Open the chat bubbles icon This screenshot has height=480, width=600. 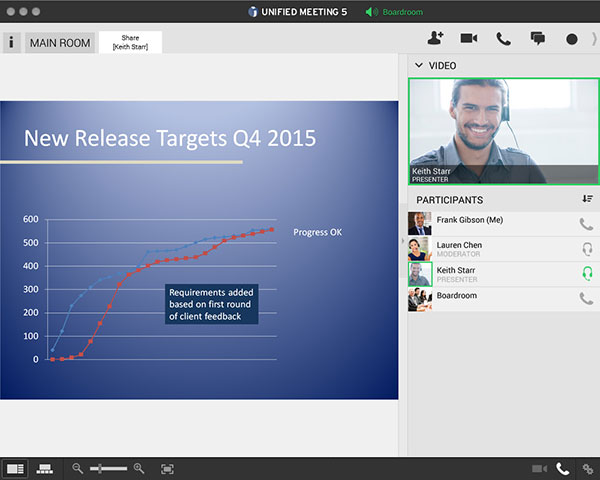click(x=538, y=39)
